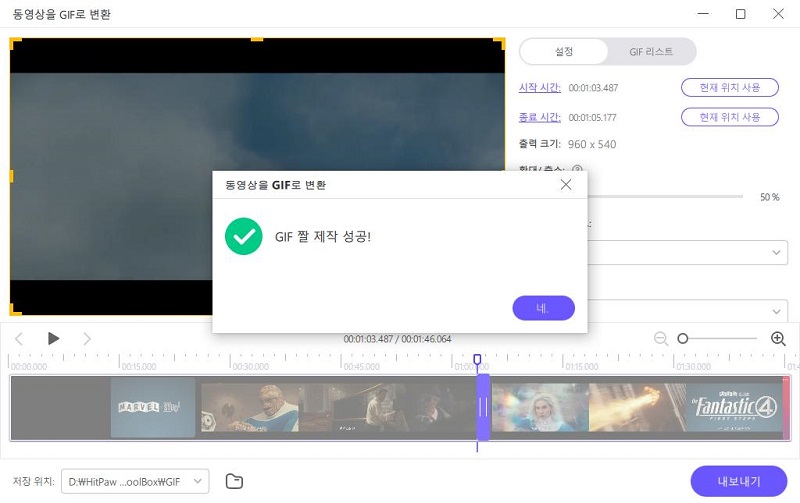This screenshot has height=503, width=800.
Task: Click the blonde woman thumbnail in filmstrip
Action: pos(540,407)
